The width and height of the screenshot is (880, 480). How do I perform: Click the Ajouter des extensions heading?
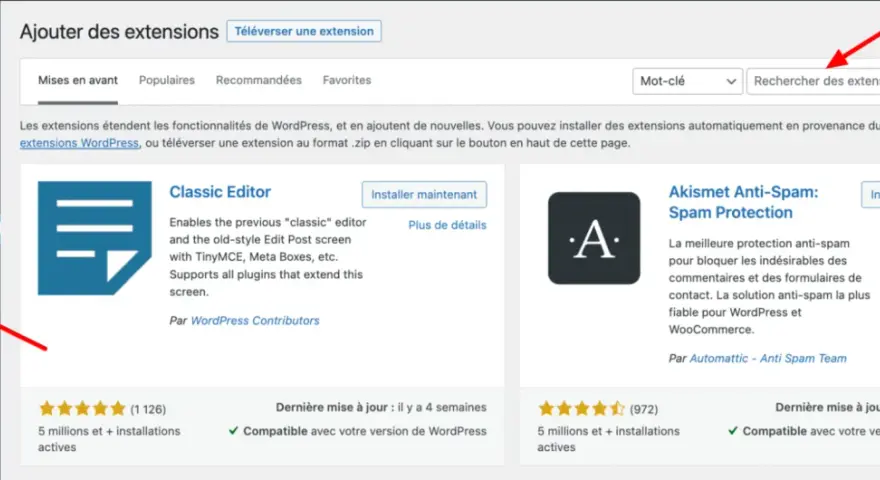pyautogui.click(x=119, y=31)
